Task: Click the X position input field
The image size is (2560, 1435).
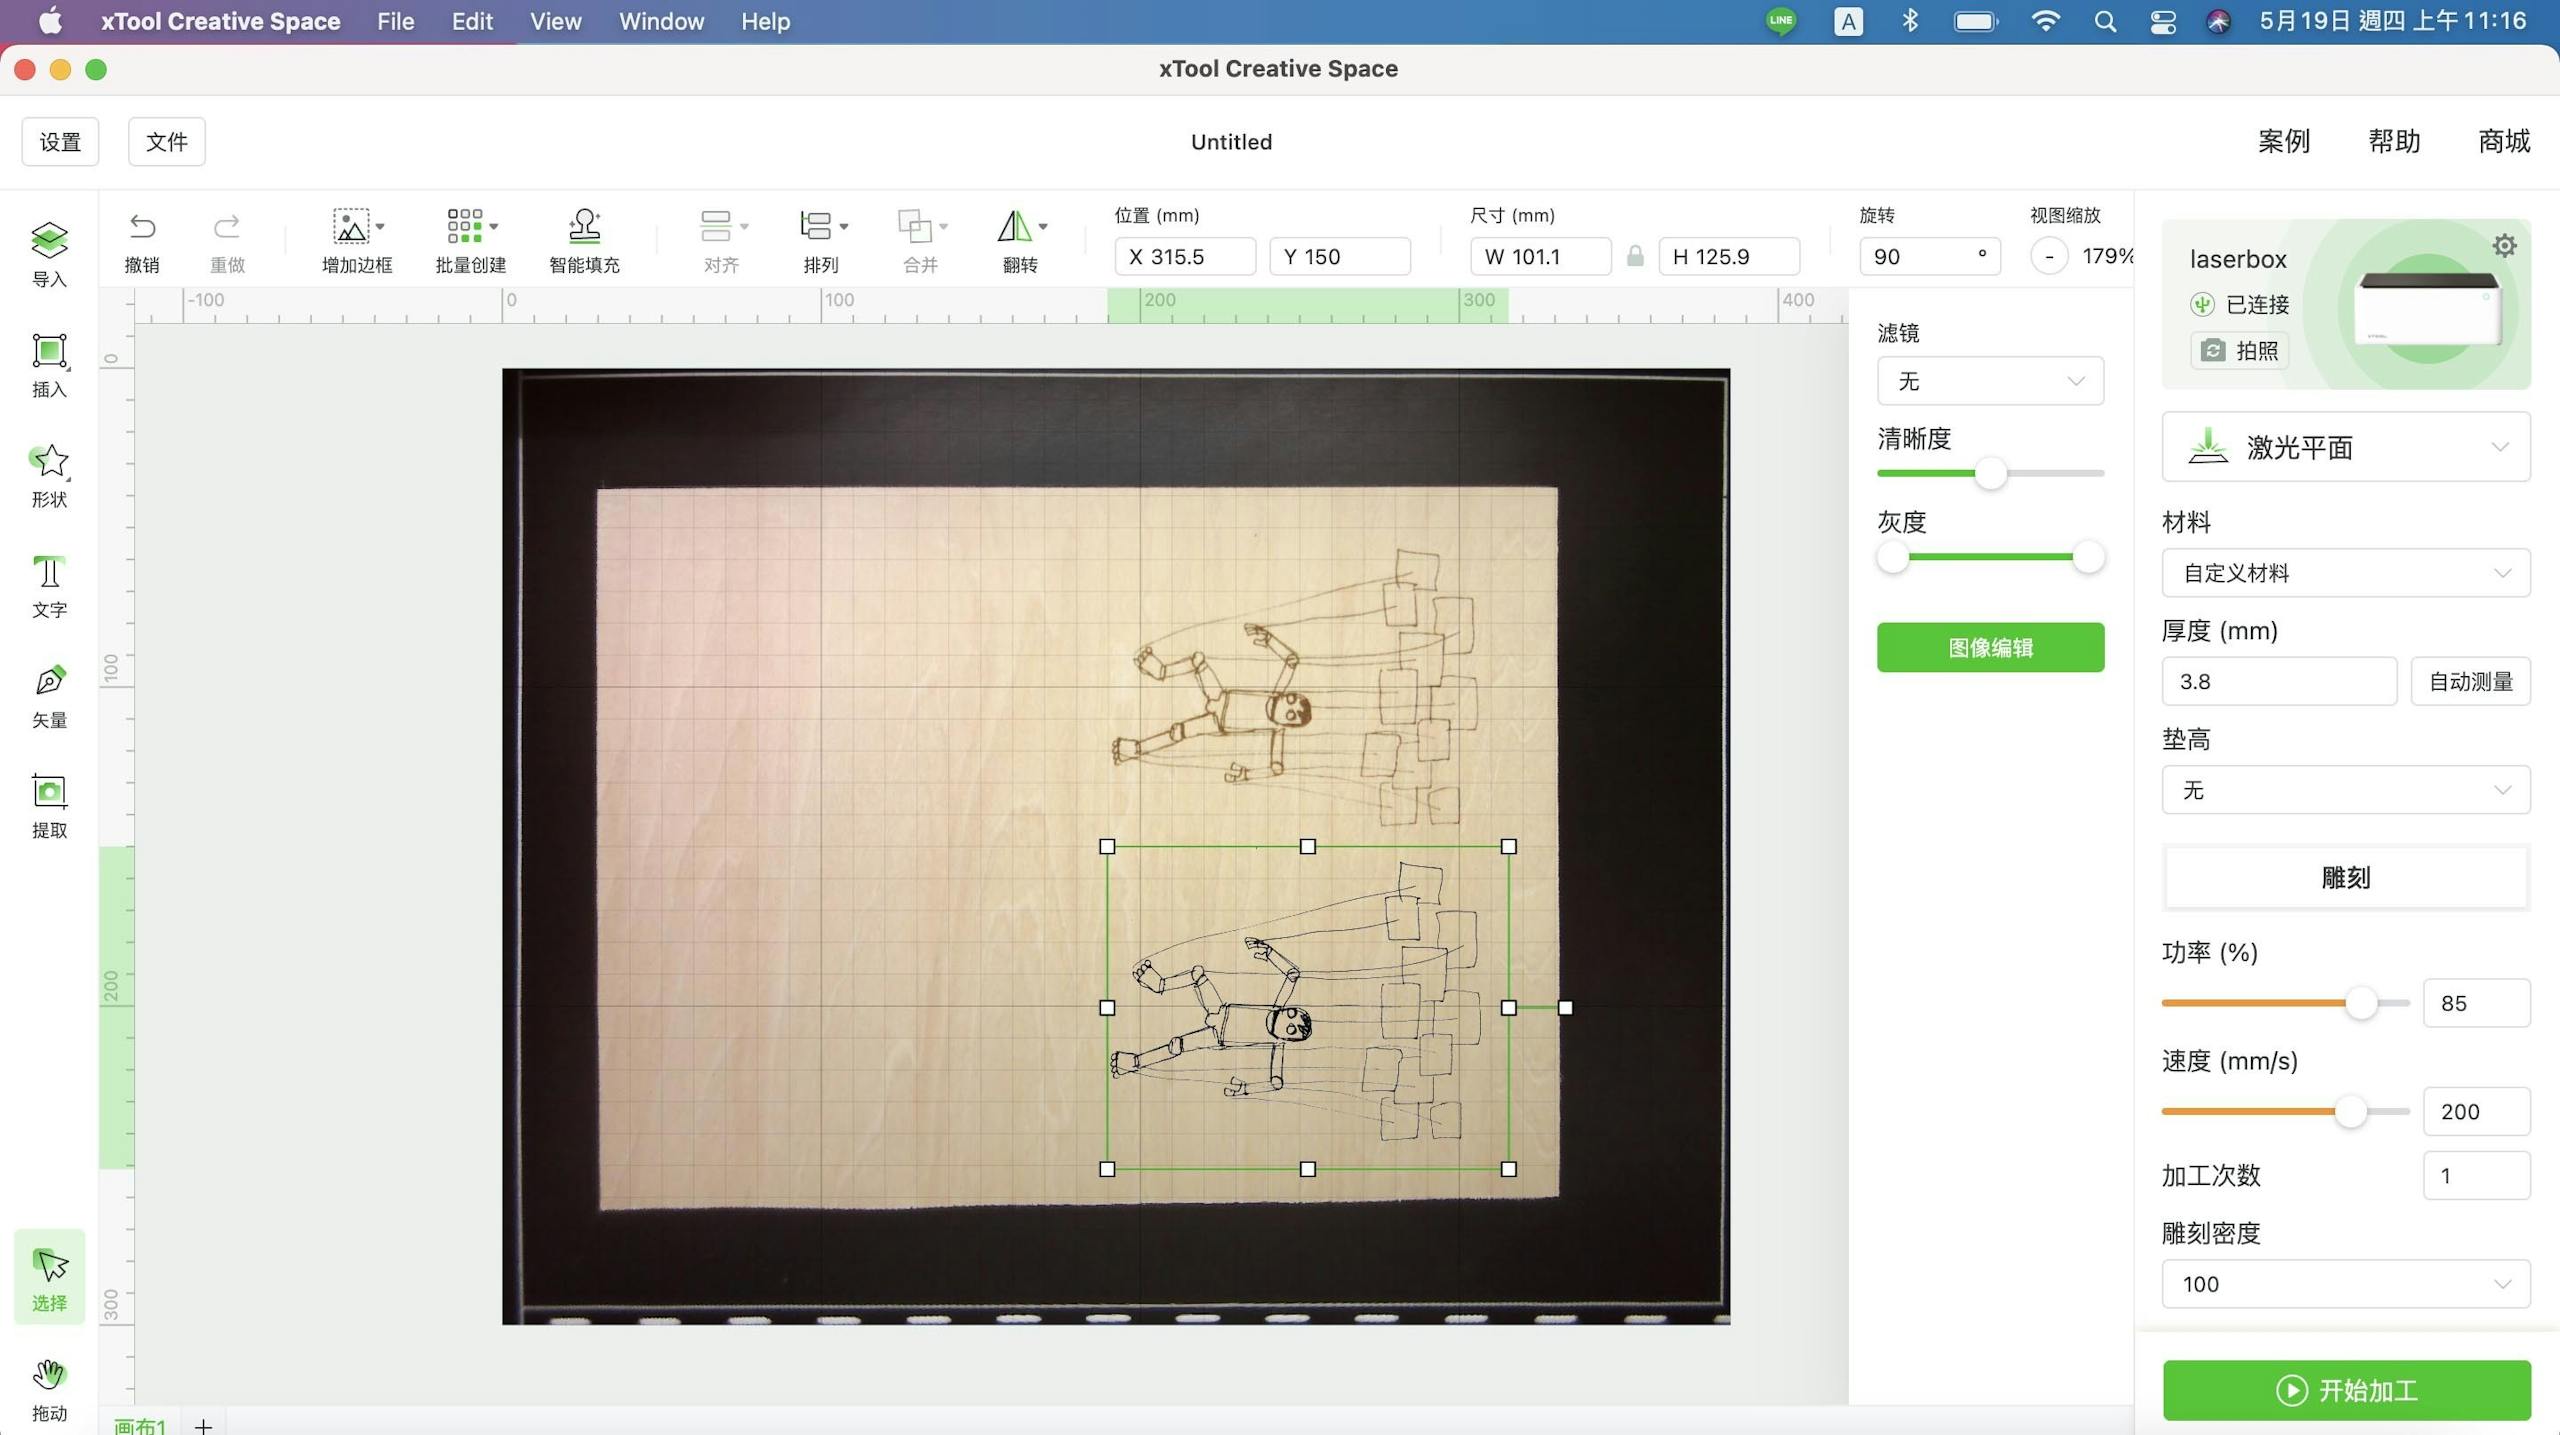Action: click(x=1185, y=256)
